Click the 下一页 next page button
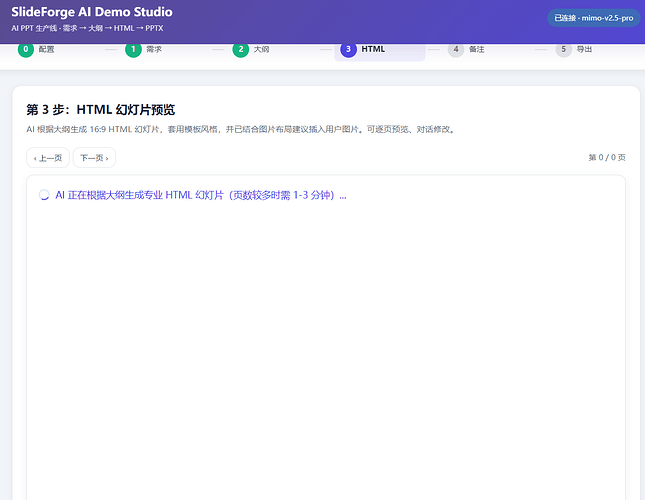The height and width of the screenshot is (500, 645). point(94,158)
